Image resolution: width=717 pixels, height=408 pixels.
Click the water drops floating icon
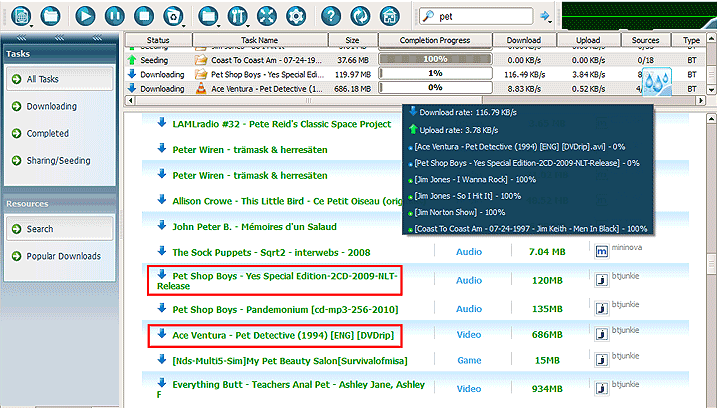point(657,82)
